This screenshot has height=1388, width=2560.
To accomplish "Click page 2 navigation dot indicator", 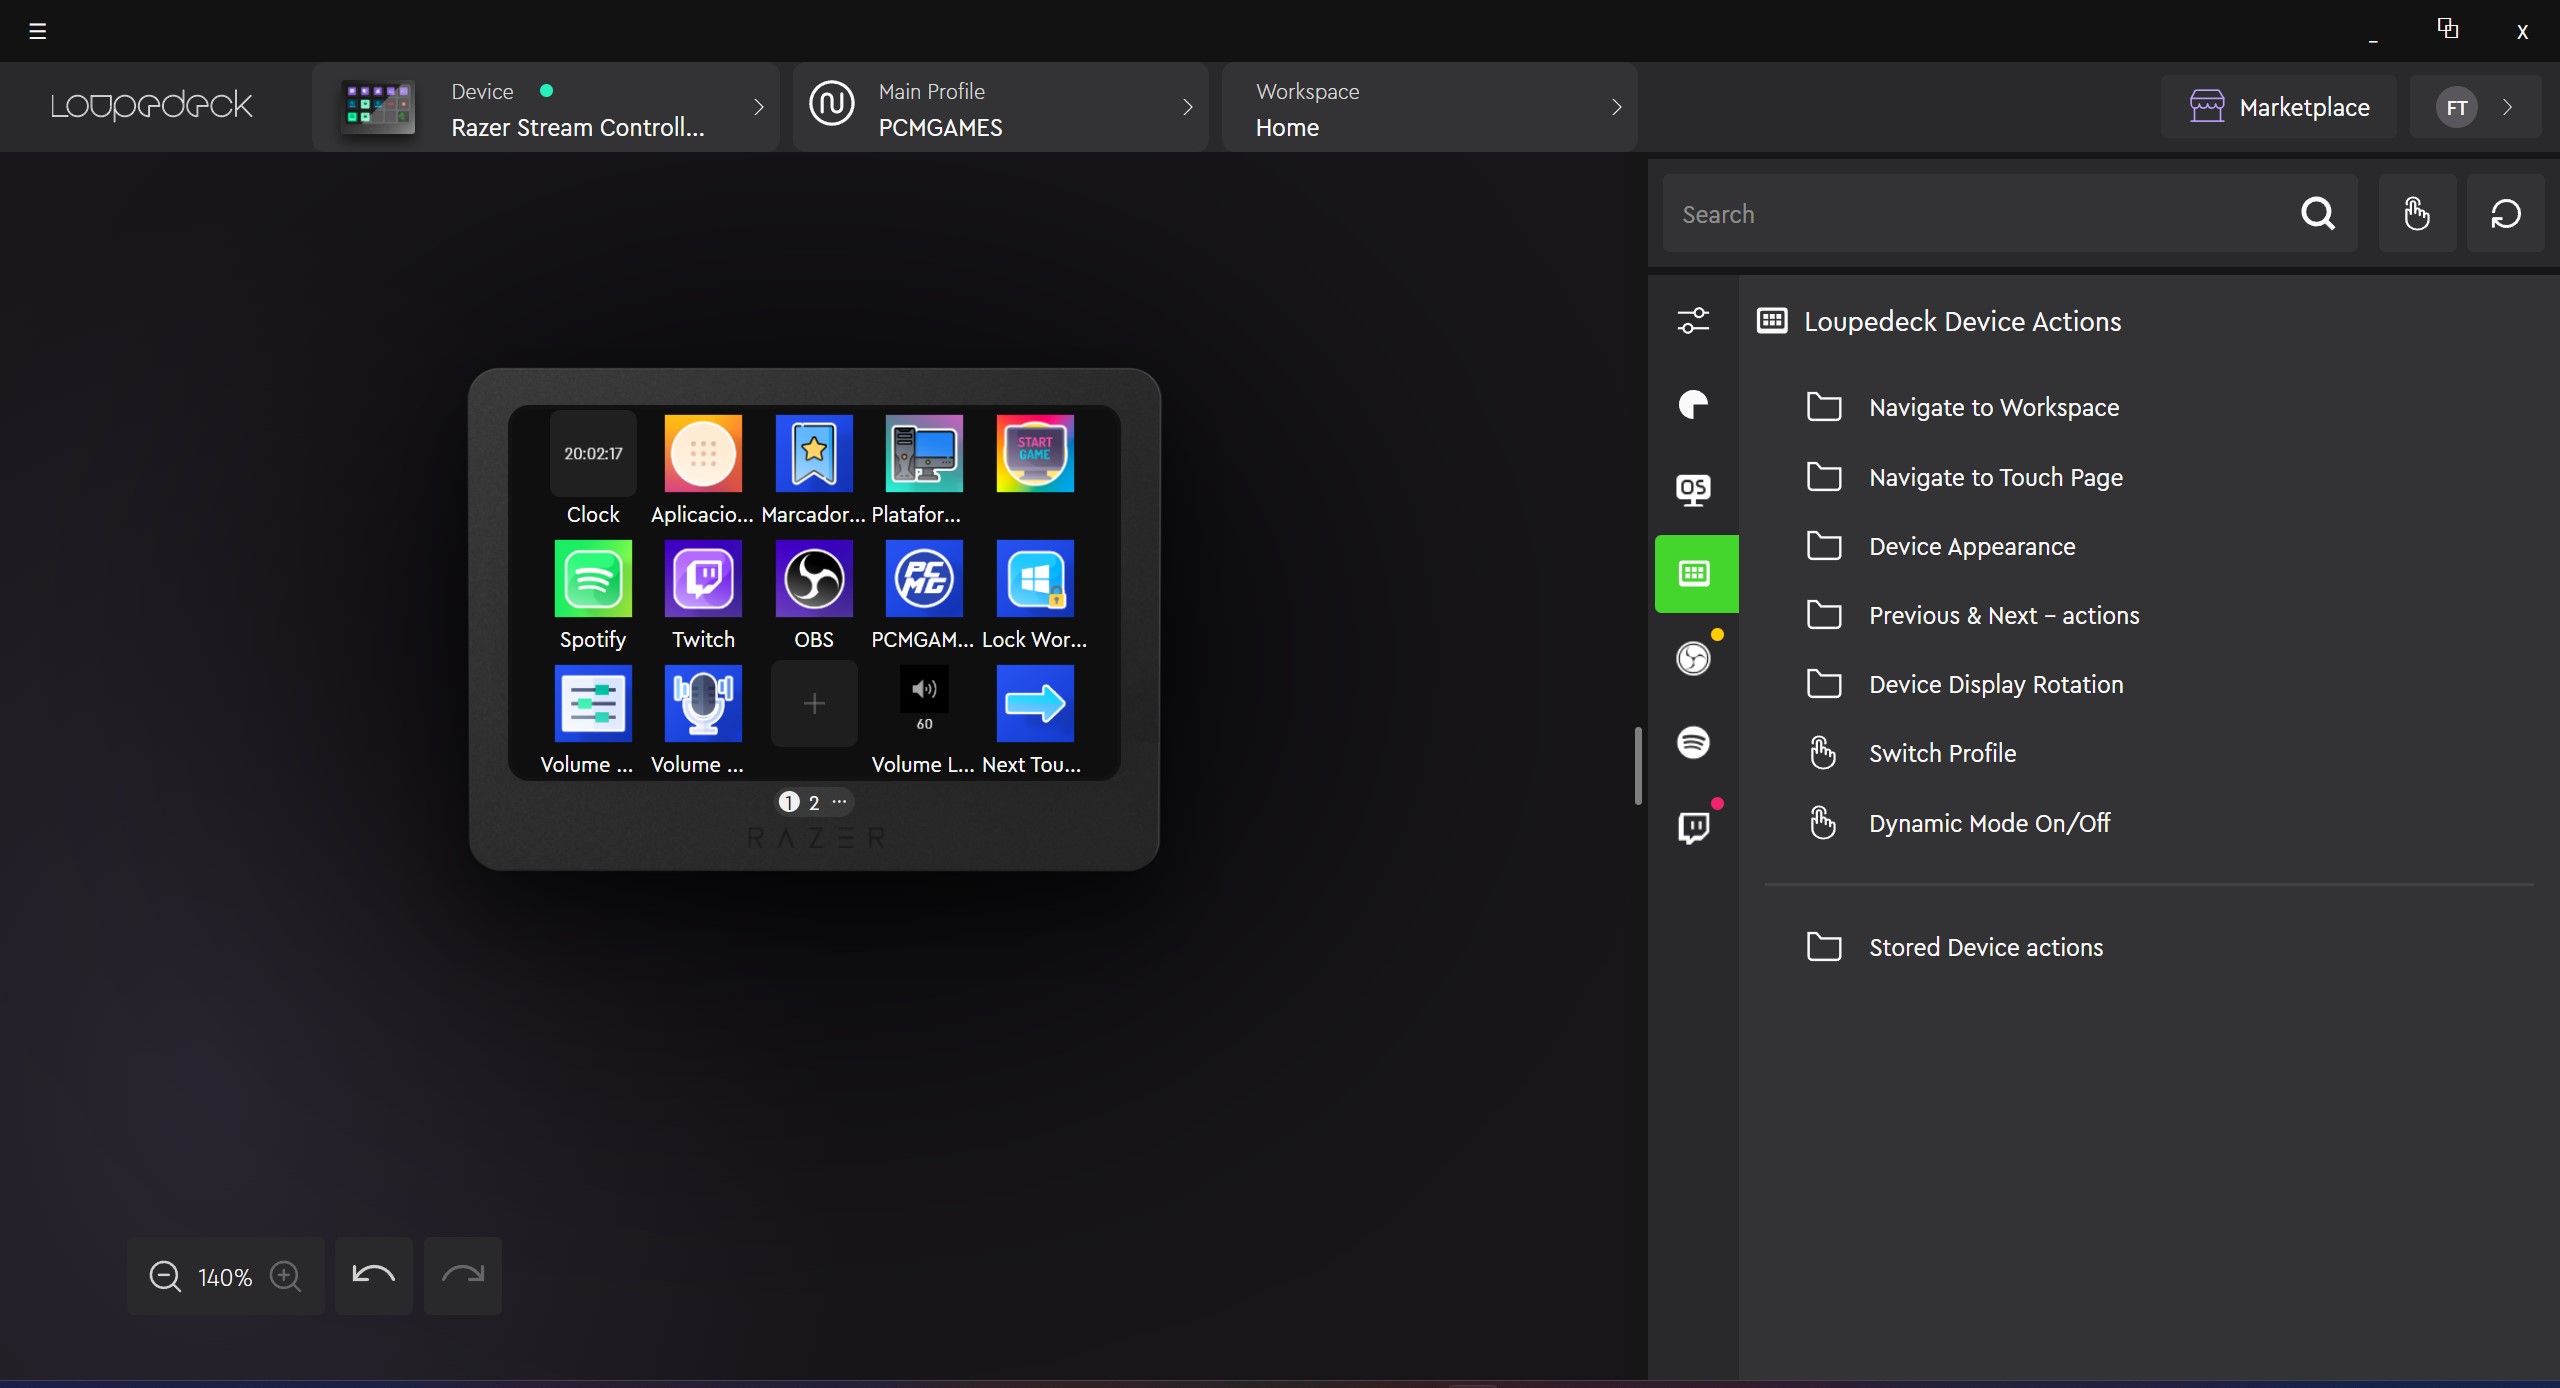I will tap(812, 802).
